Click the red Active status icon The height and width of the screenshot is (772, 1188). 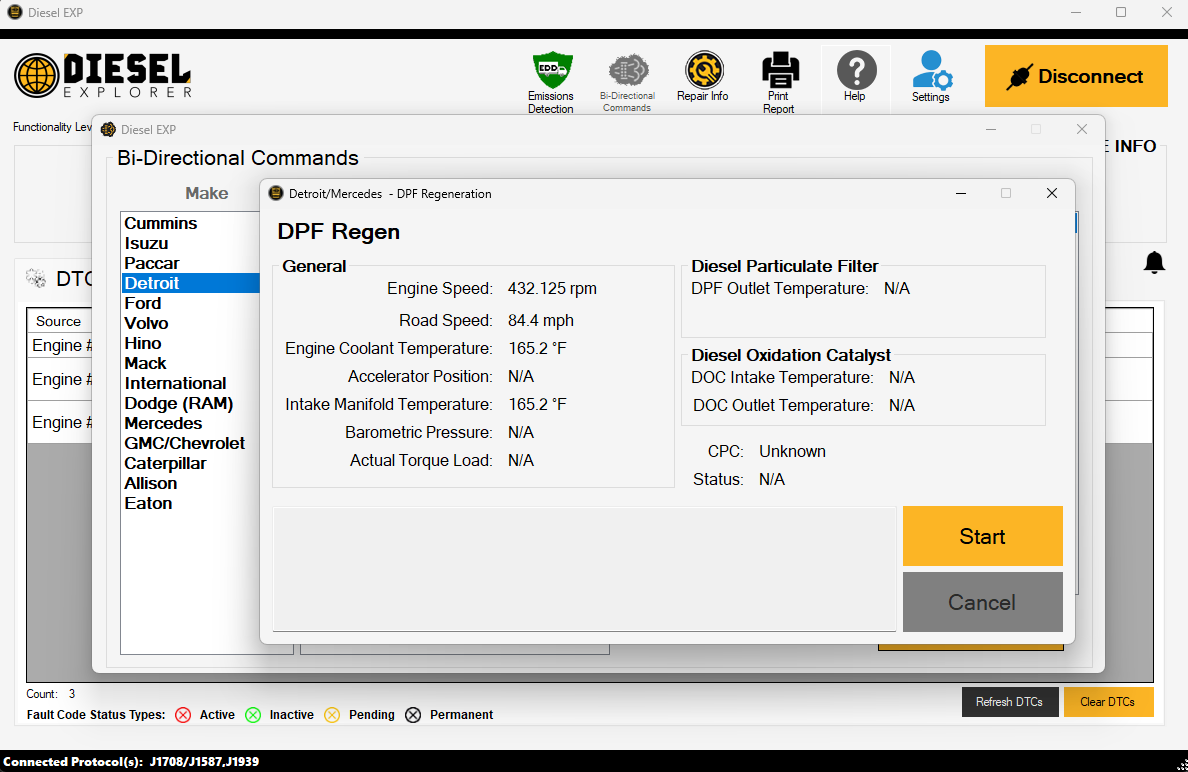183,715
